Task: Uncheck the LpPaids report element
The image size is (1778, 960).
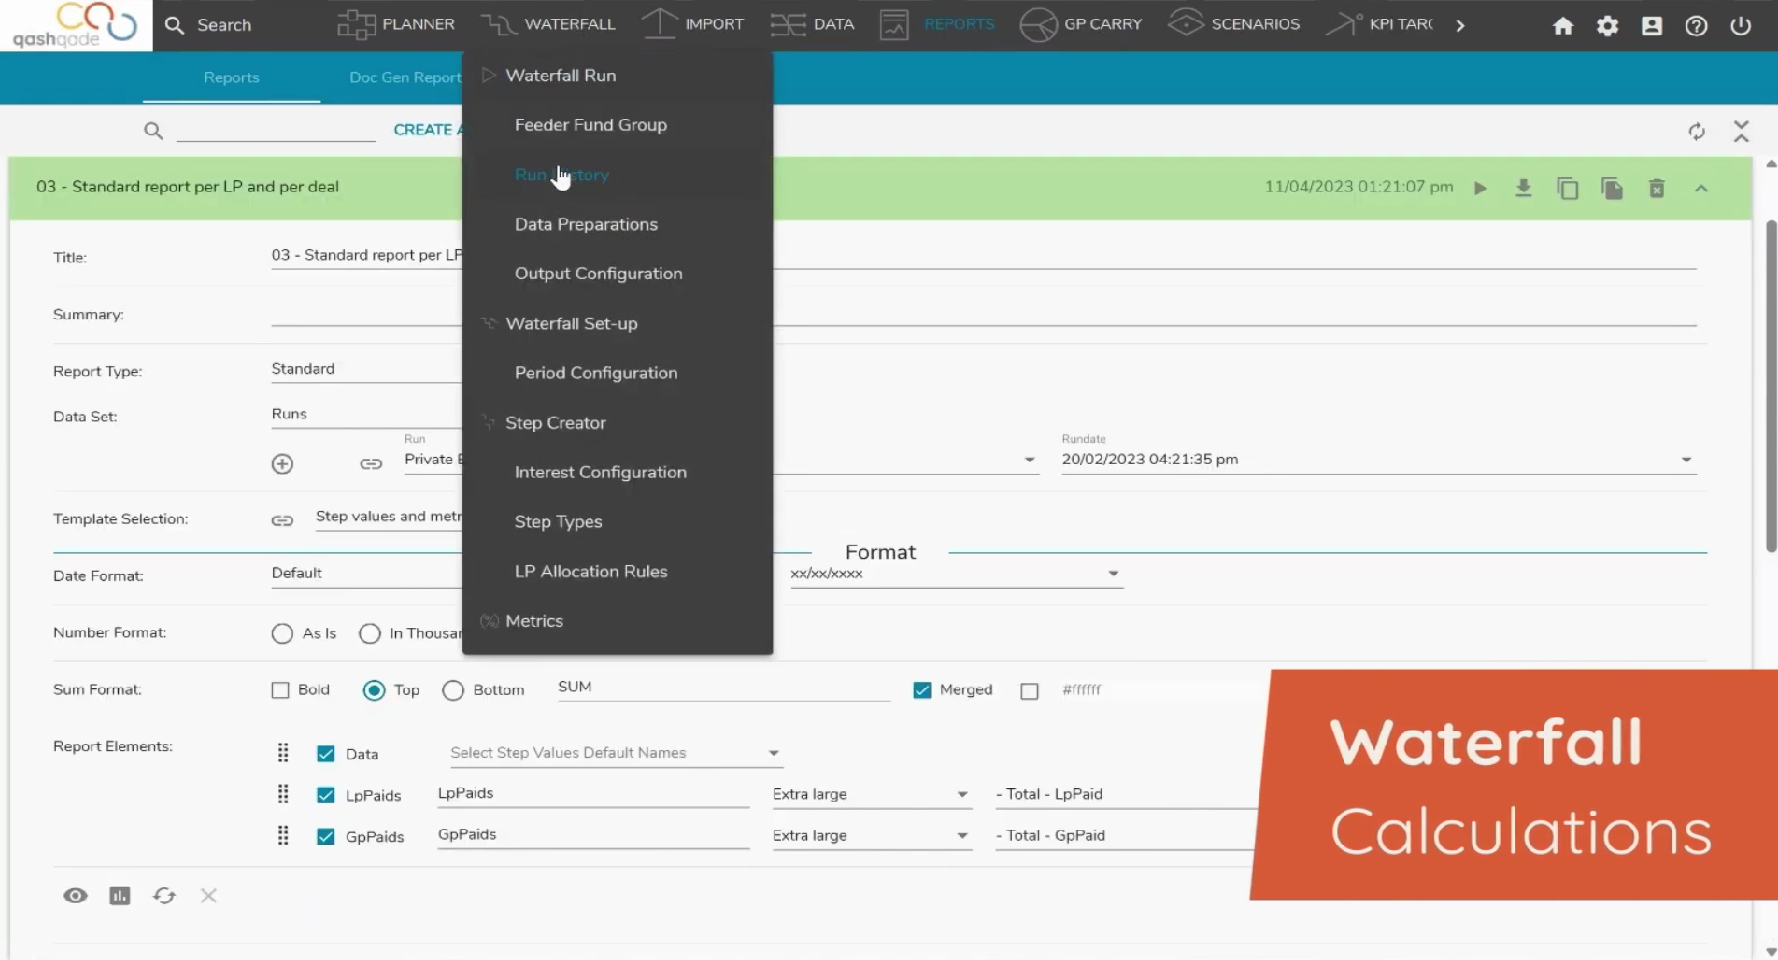Action: coord(326,795)
